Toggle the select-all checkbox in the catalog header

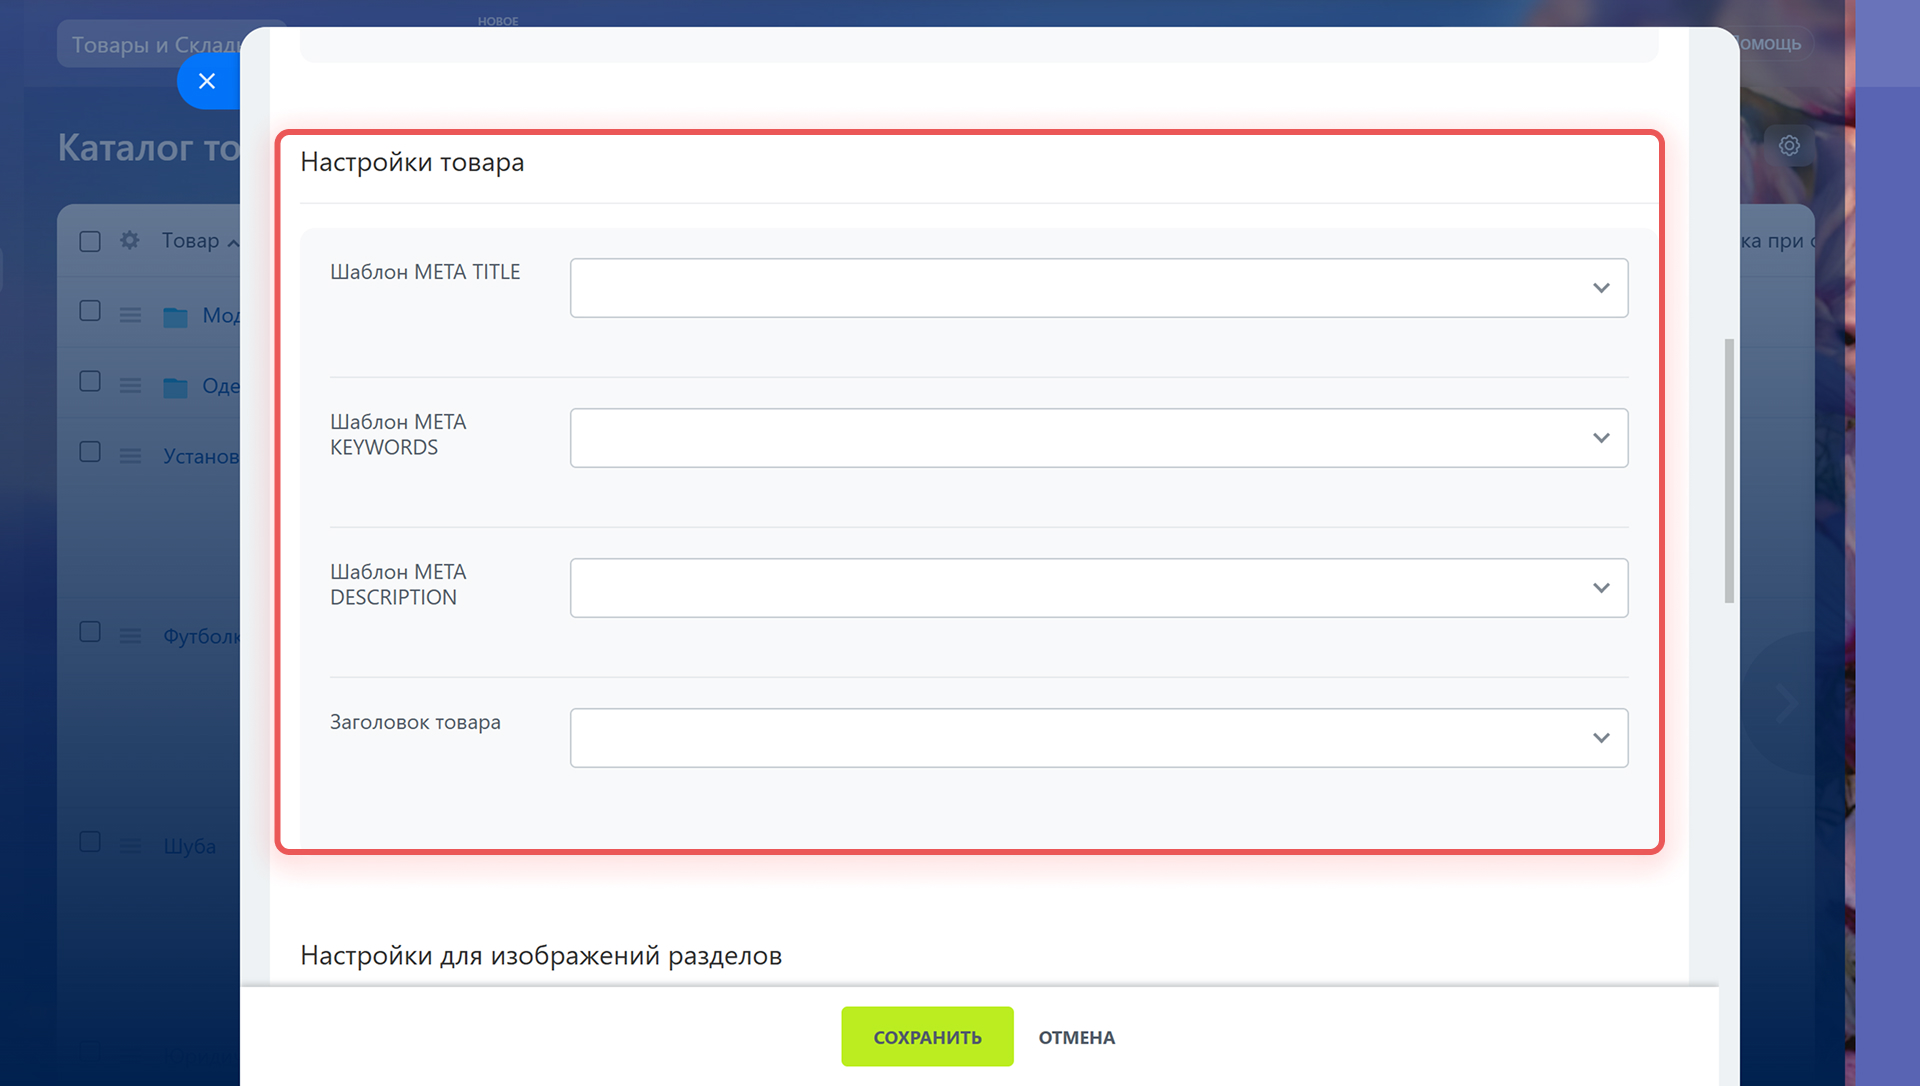(x=90, y=241)
